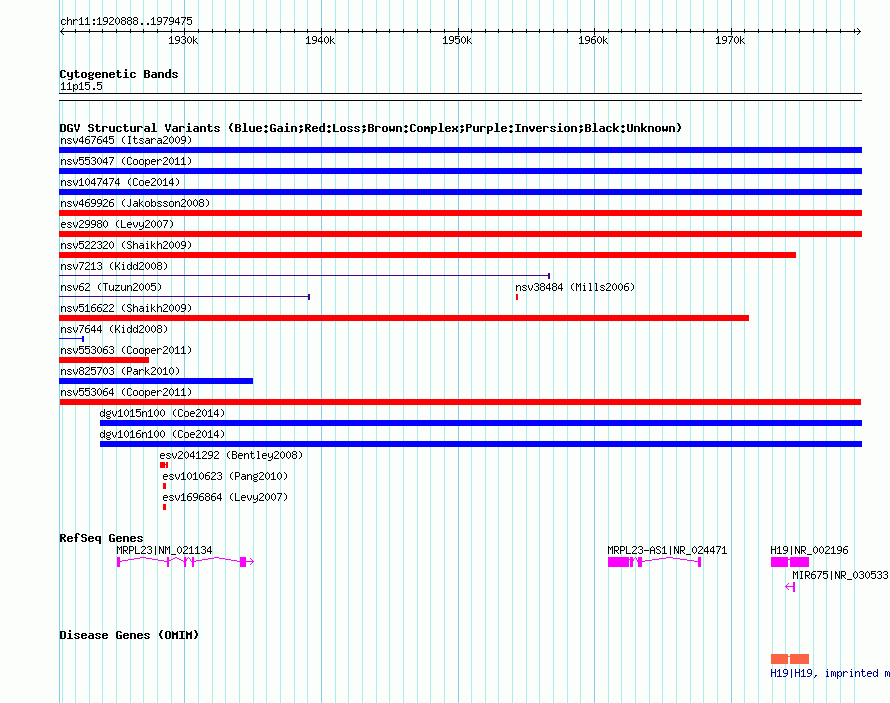Click the nsv7644 (Kidd2008) short blue line

click(72, 339)
